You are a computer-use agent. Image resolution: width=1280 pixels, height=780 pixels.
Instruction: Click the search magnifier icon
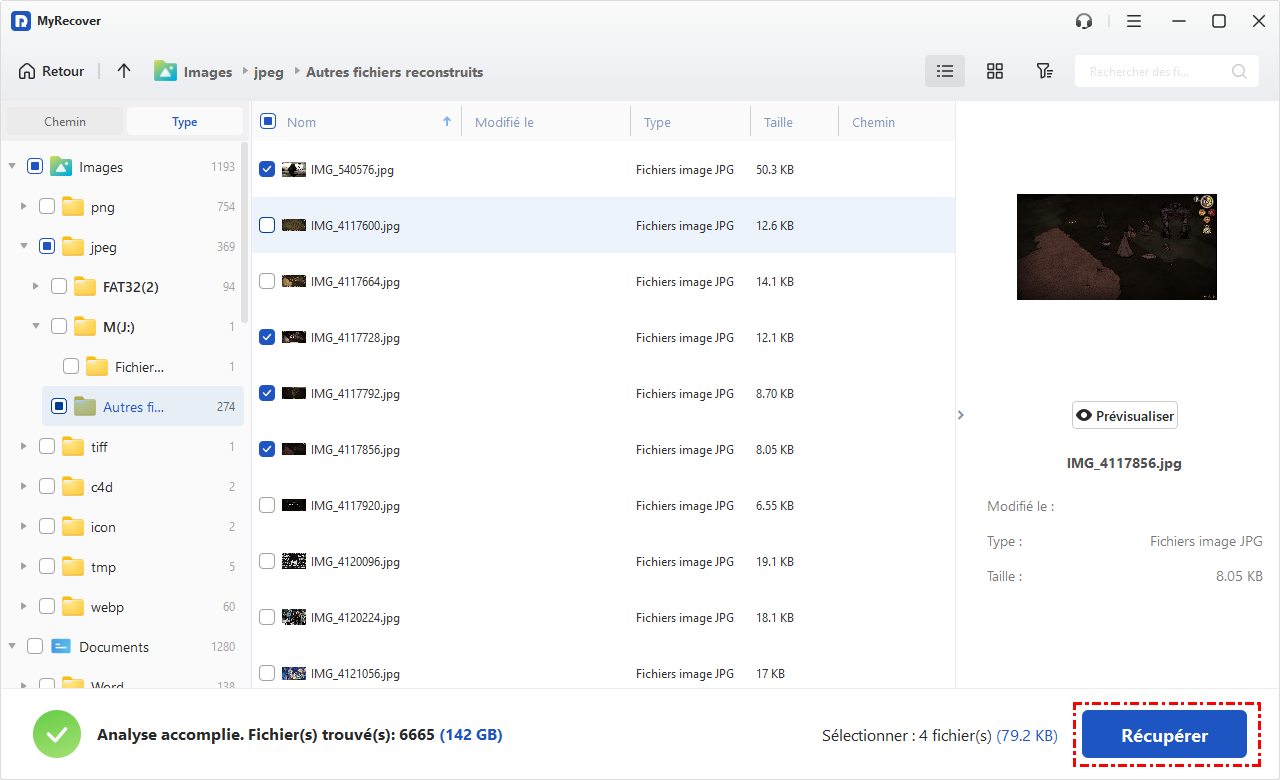click(x=1239, y=72)
